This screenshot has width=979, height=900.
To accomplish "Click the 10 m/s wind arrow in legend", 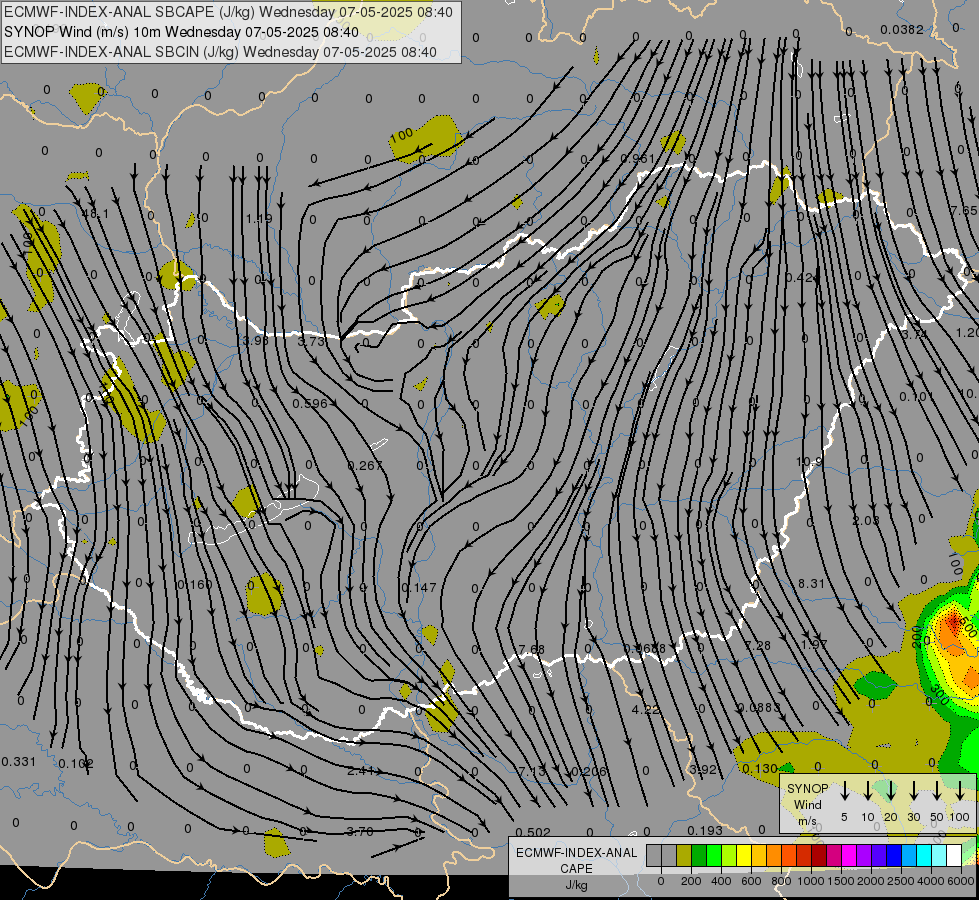I will pos(868,791).
